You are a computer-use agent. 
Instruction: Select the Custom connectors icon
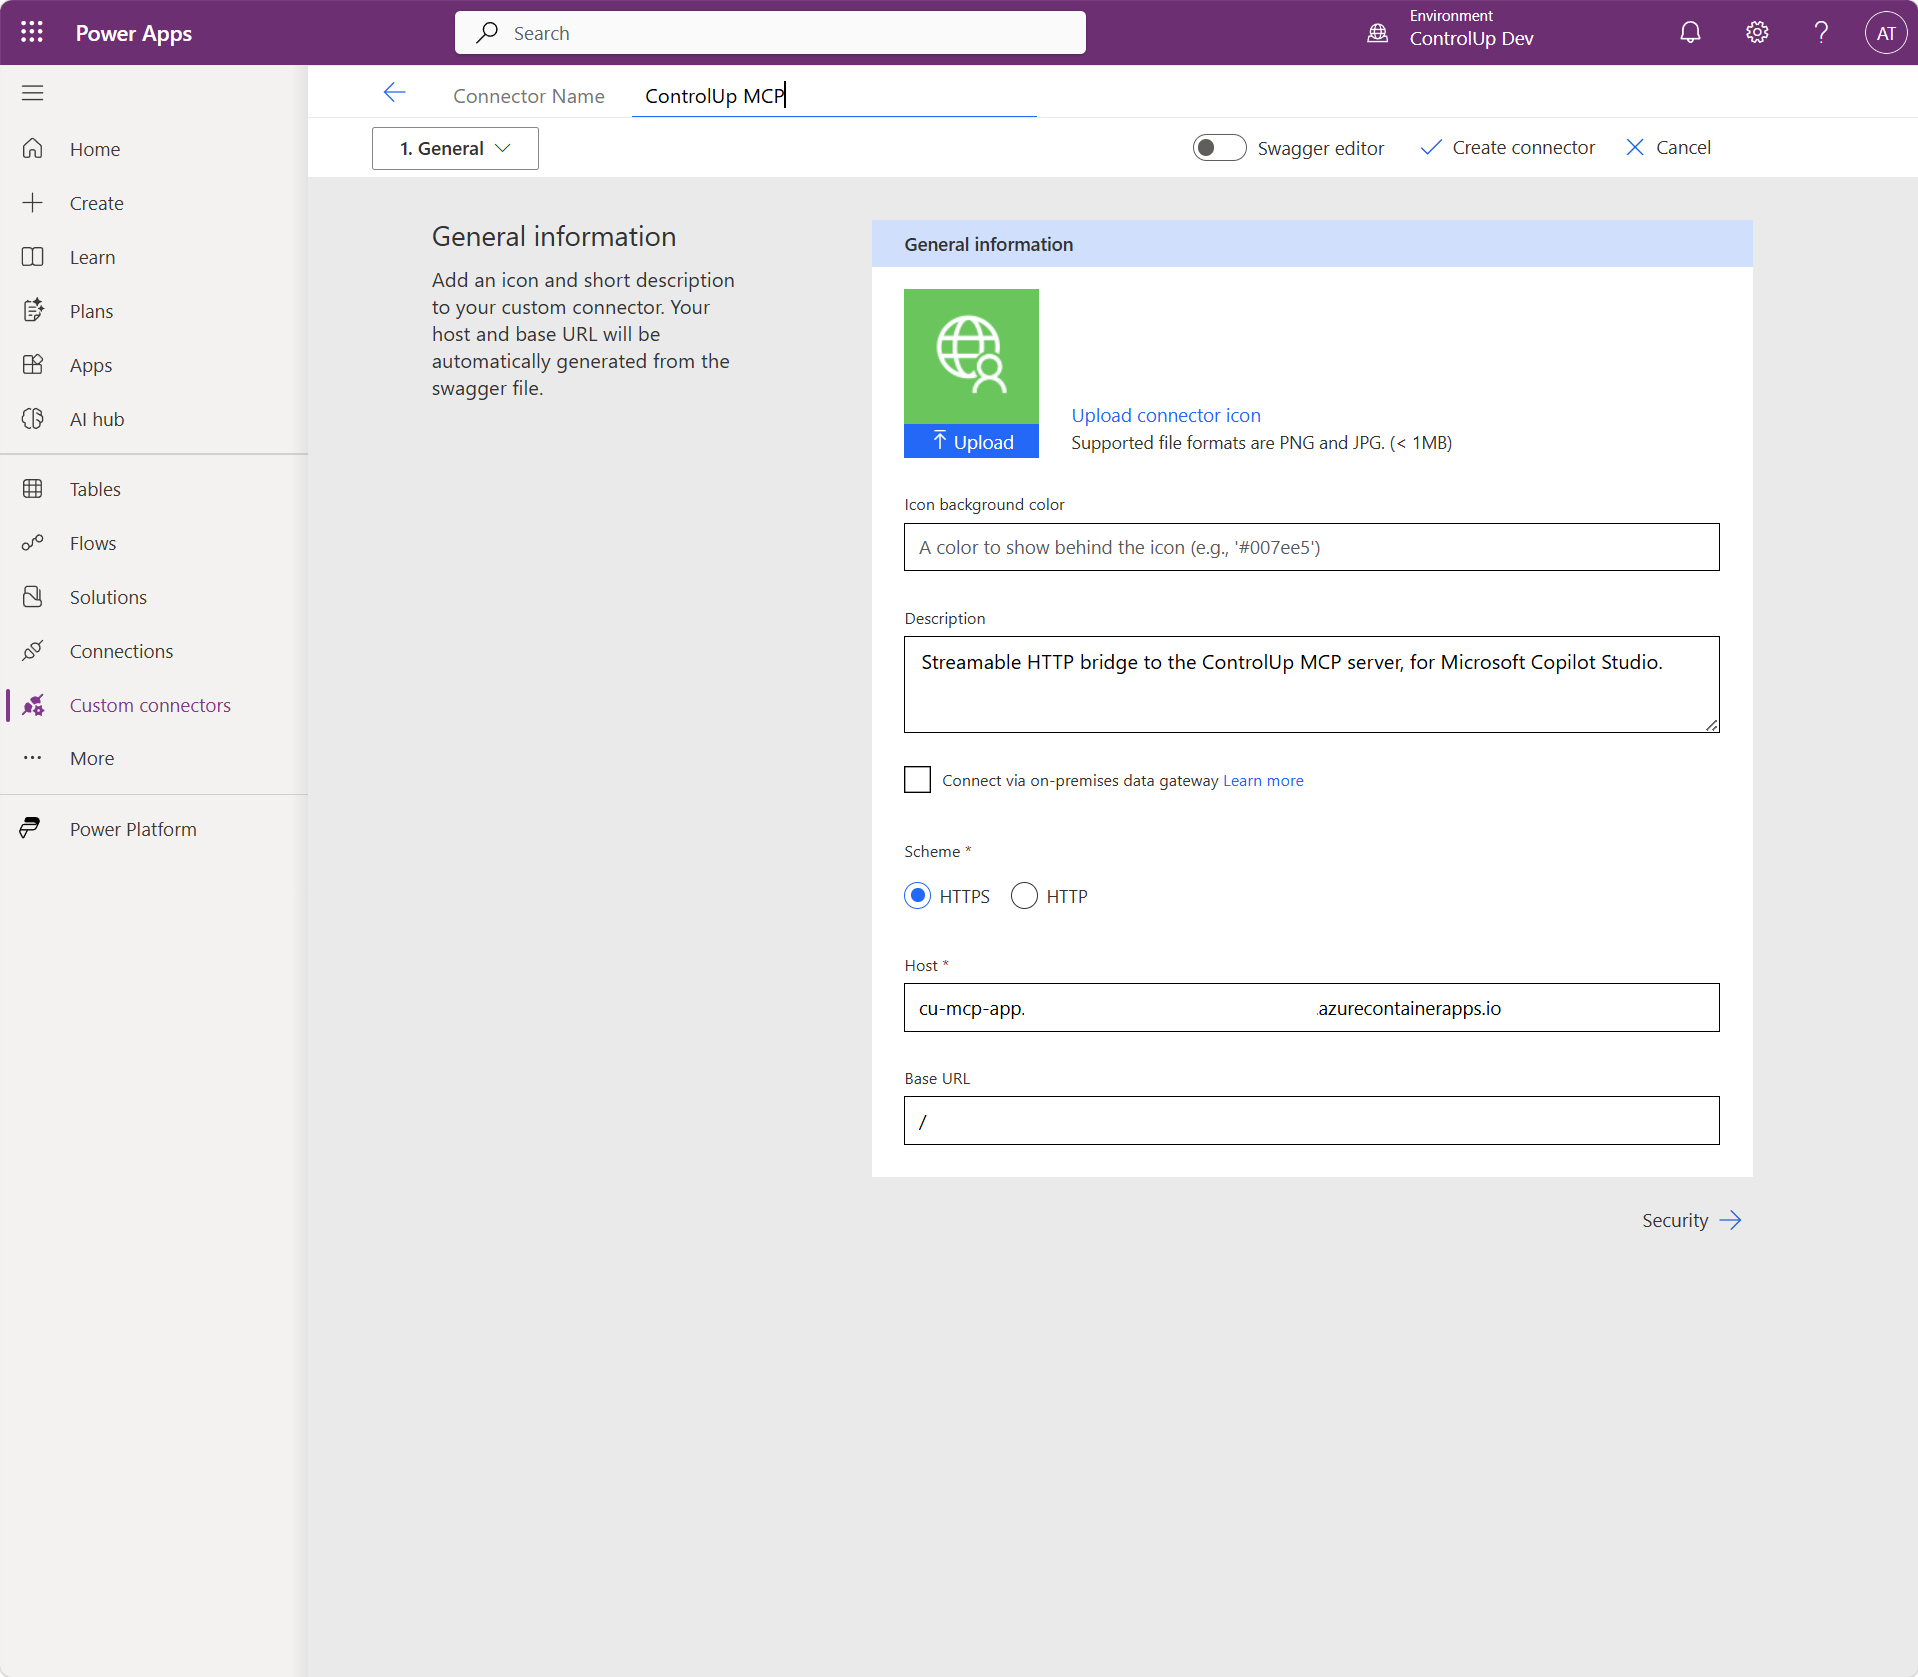33,705
